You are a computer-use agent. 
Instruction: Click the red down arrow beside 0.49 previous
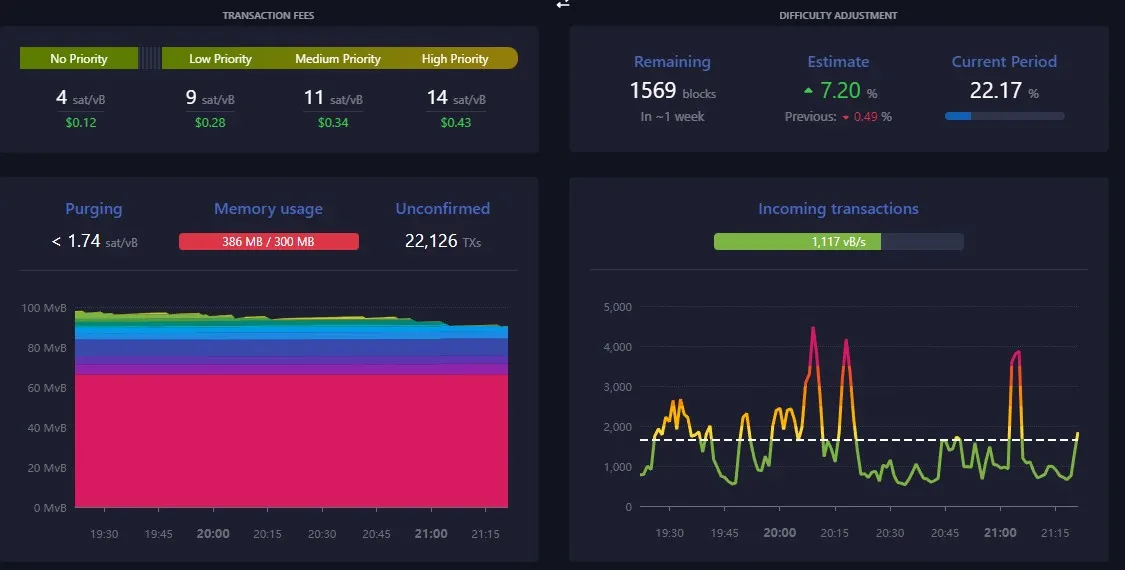[845, 117]
